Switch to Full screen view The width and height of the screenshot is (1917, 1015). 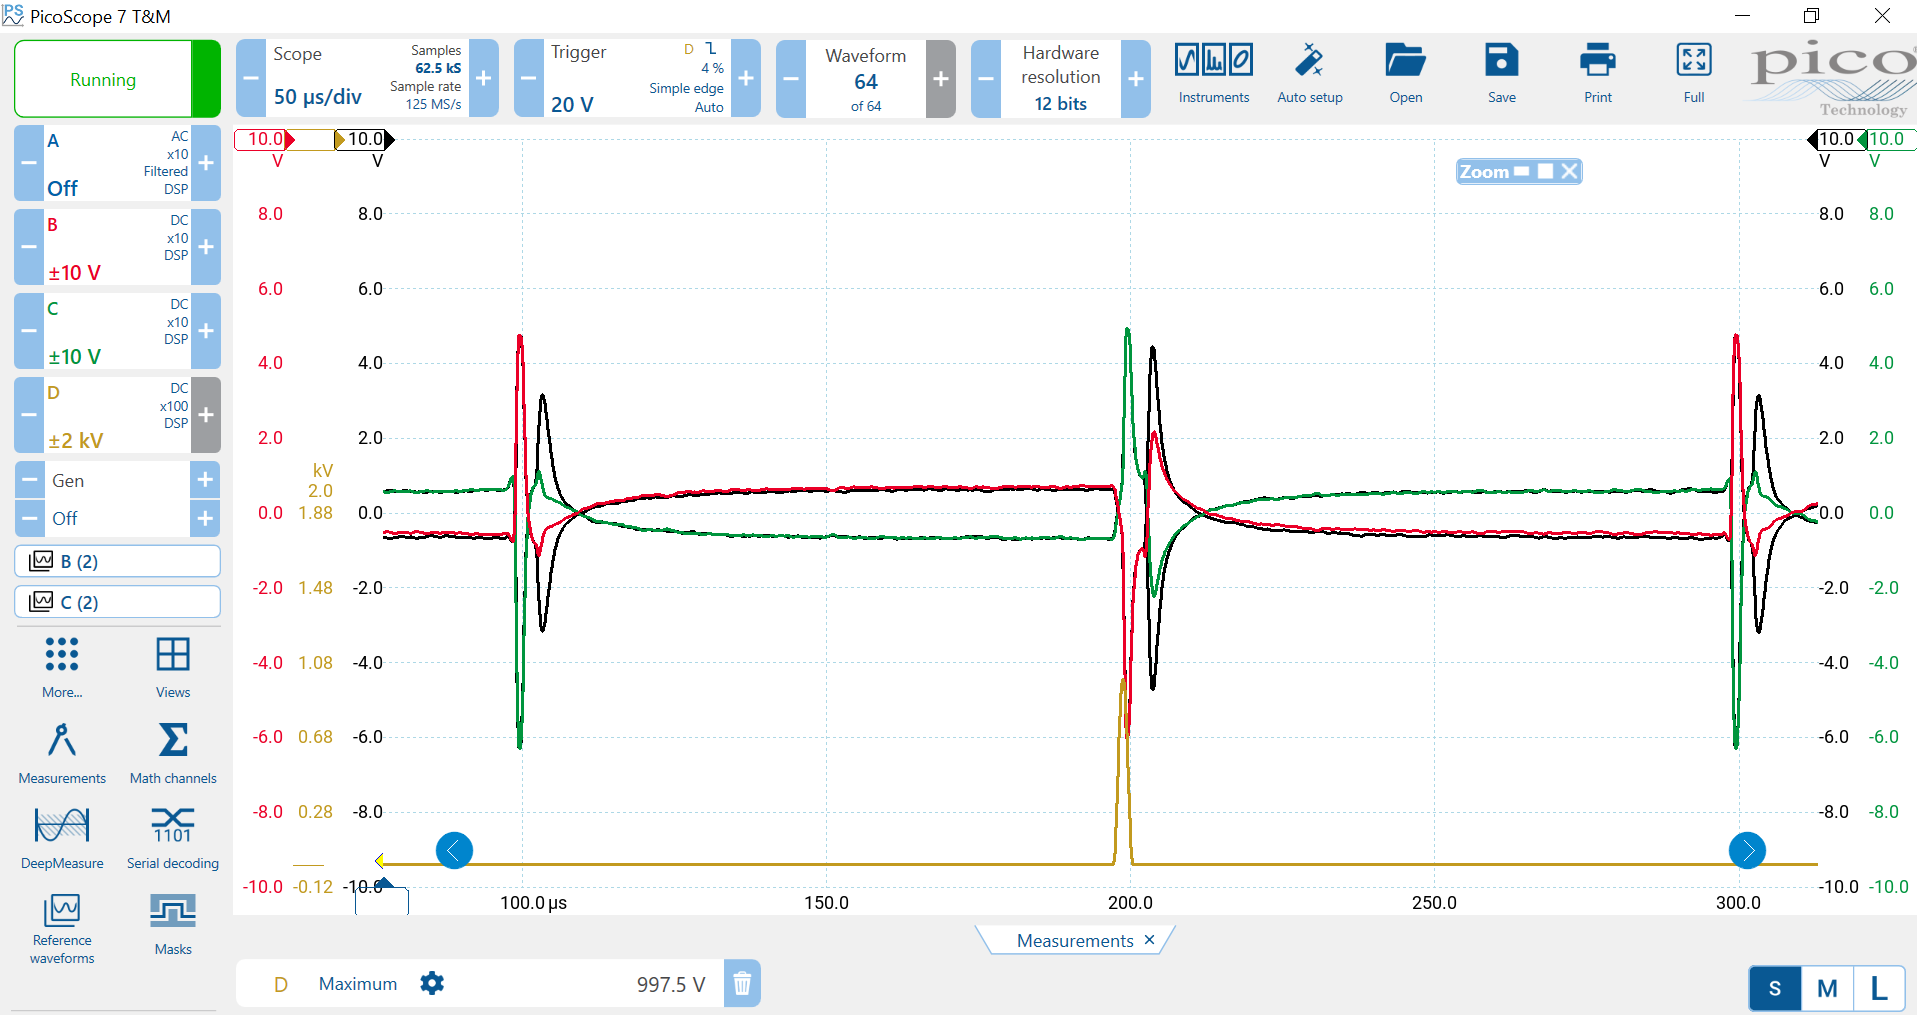[x=1693, y=74]
